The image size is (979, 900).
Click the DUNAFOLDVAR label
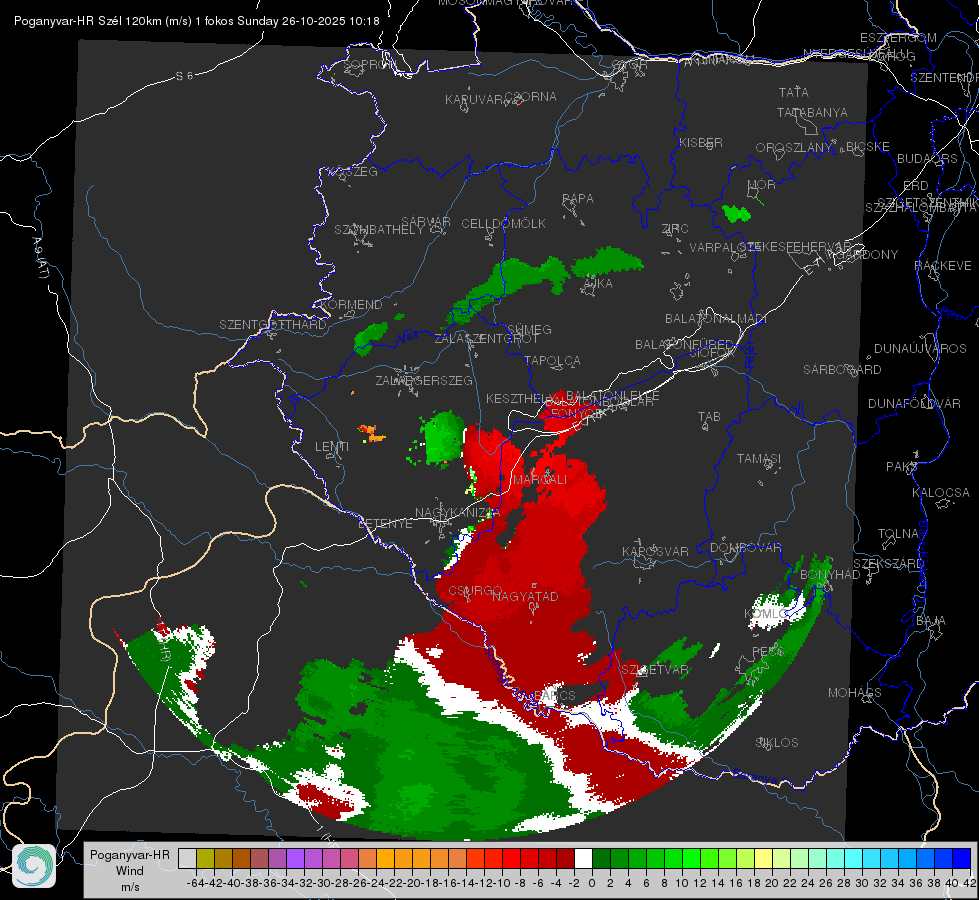914,403
